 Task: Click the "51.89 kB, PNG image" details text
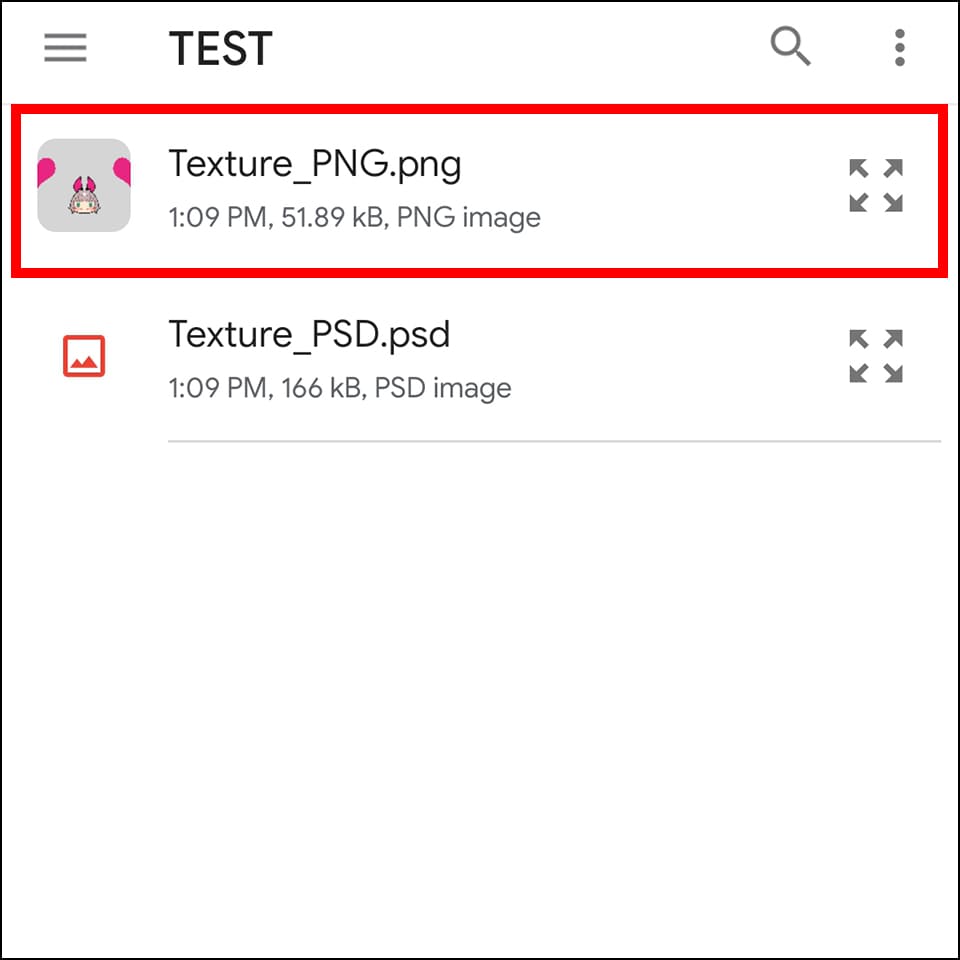tap(411, 218)
